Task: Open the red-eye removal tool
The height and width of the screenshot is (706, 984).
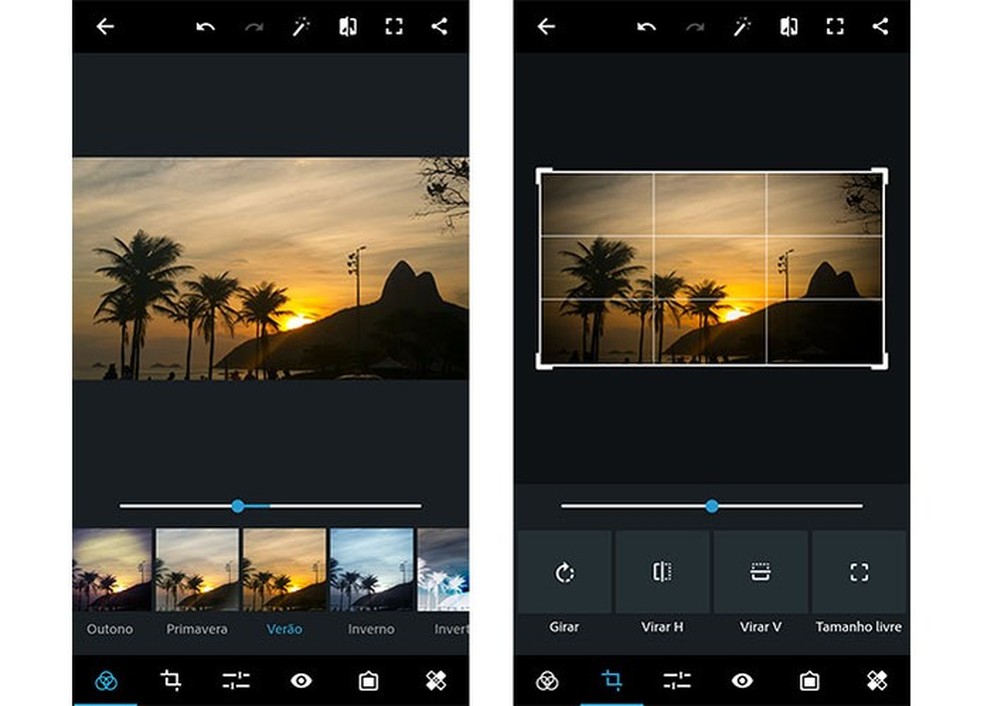Action: [x=299, y=681]
